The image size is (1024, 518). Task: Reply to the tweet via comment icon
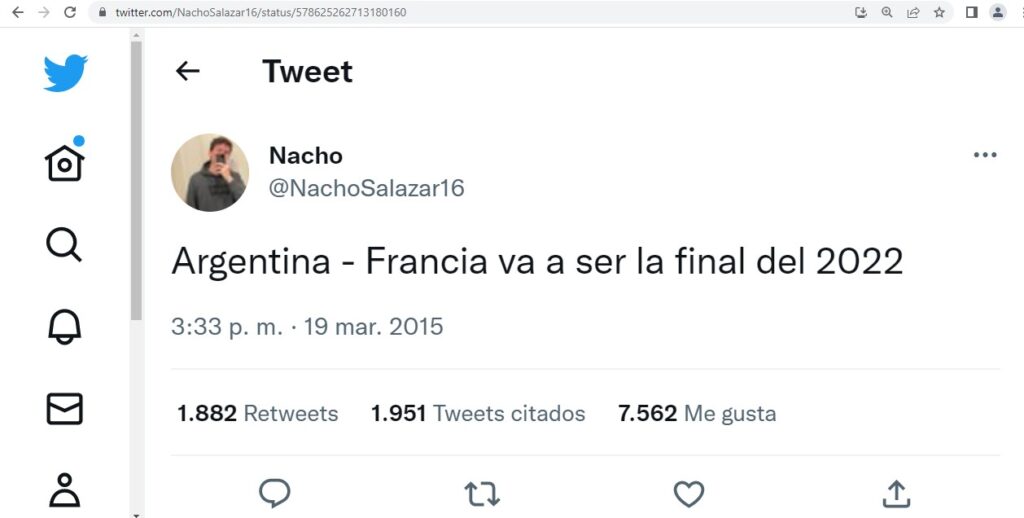275,493
